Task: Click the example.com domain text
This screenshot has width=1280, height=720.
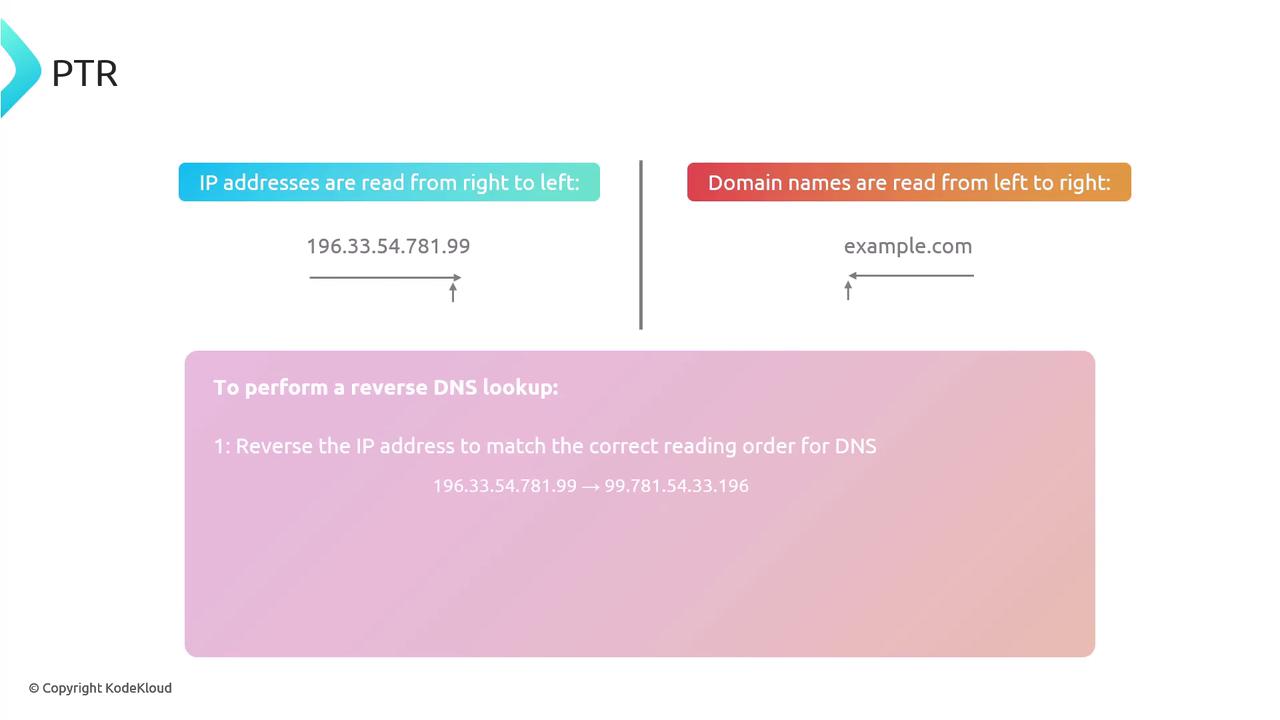Action: coord(908,246)
